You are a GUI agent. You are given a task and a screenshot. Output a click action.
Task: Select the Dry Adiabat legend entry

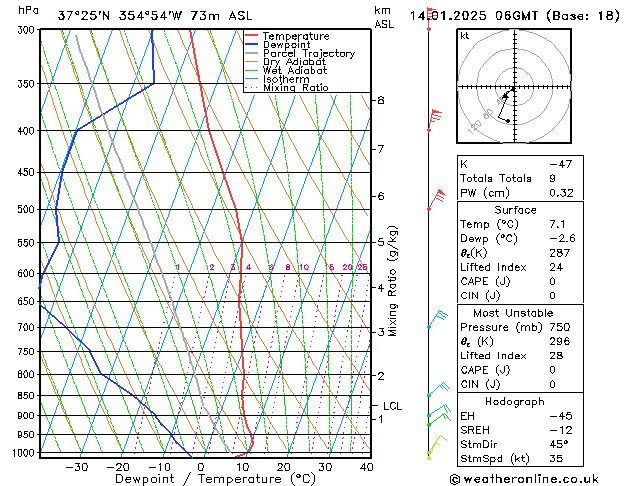pyautogui.click(x=286, y=62)
